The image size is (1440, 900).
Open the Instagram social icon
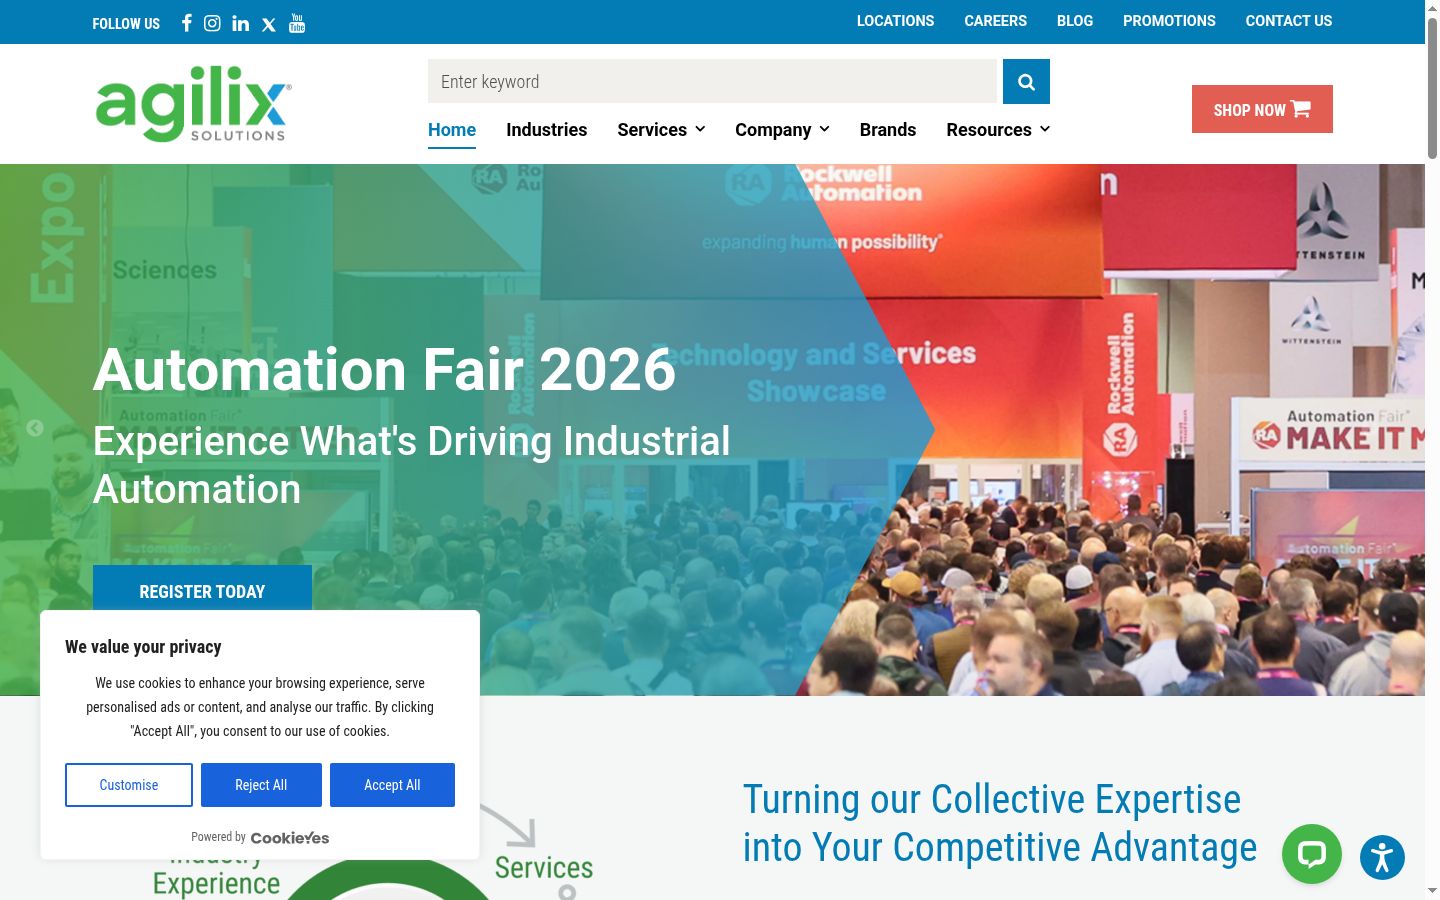tap(212, 23)
